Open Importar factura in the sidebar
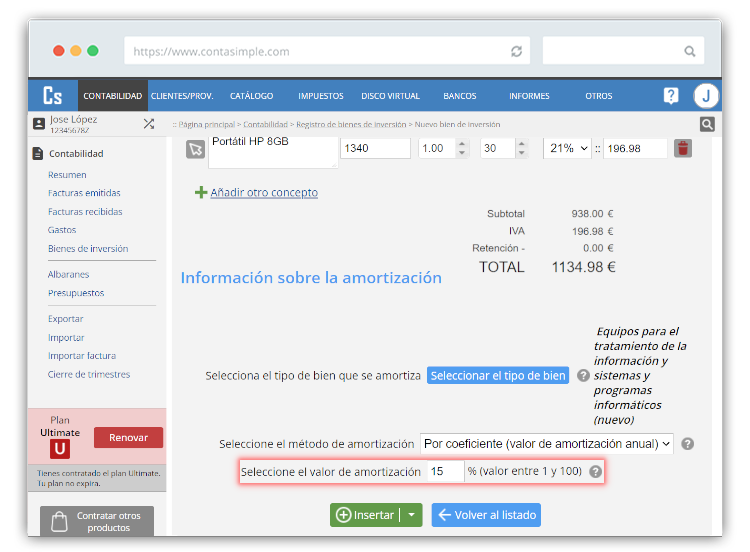The width and height of the screenshot is (750, 552). point(82,355)
